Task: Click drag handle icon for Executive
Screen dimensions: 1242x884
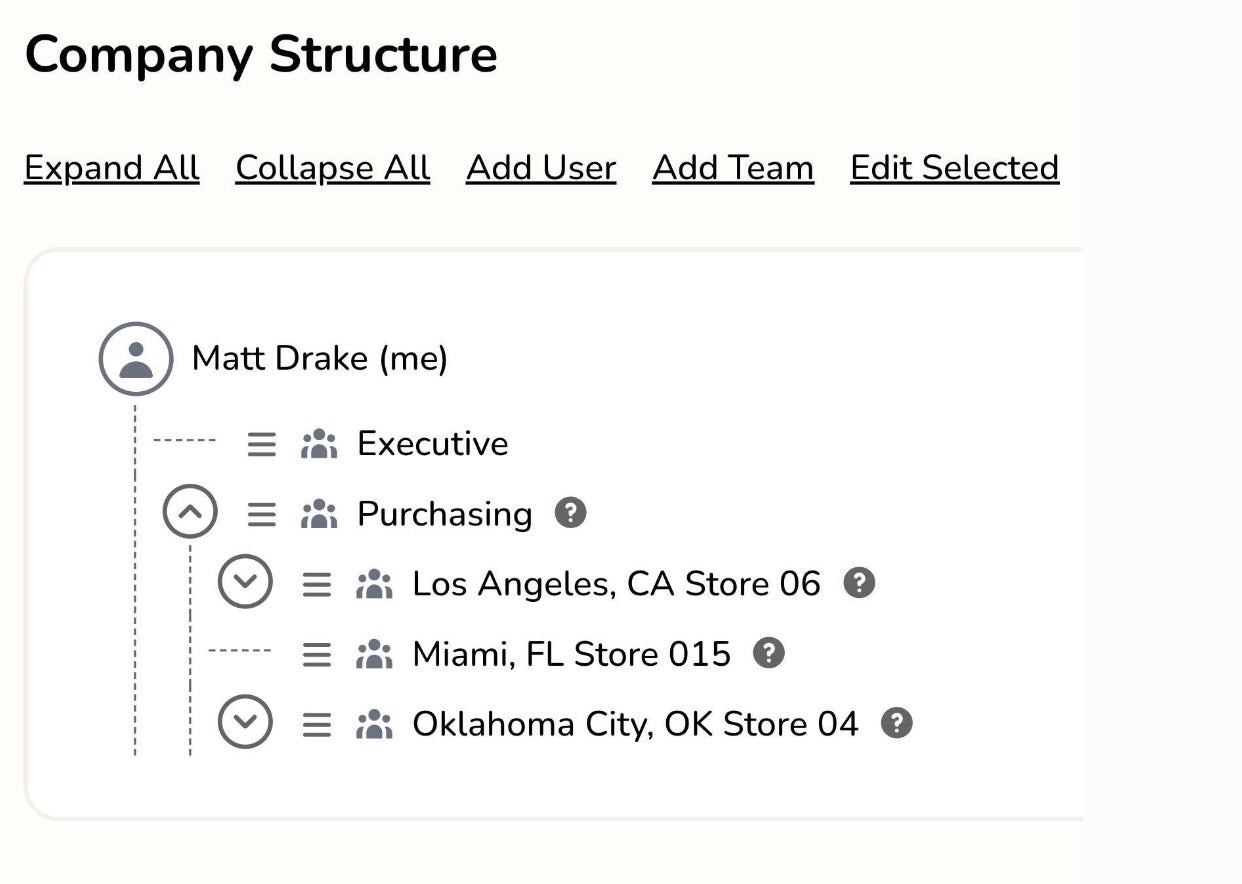Action: pyautogui.click(x=262, y=444)
